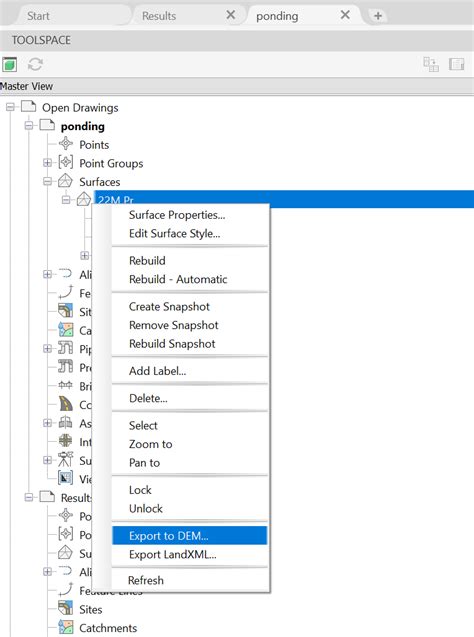Screen dimensions: 474x637
Task: Click the Corridors road icon
Action: pos(66,404)
